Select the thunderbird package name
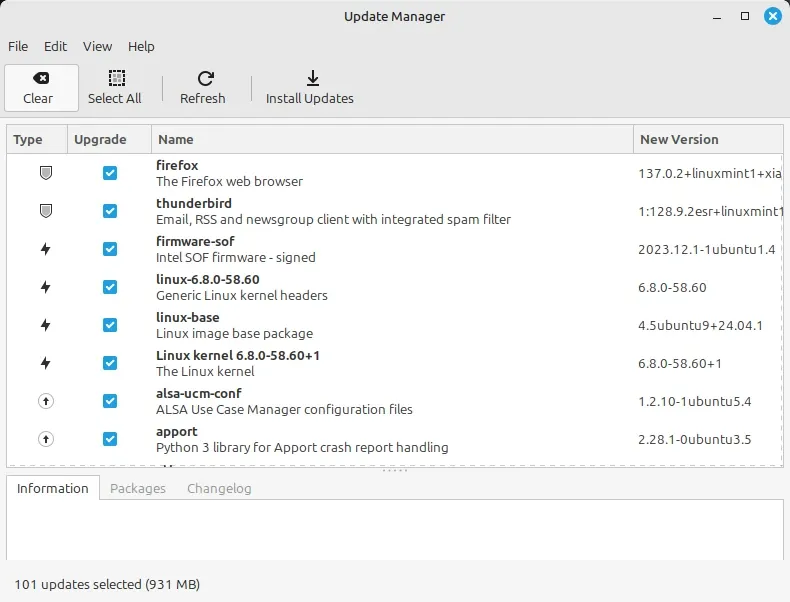The width and height of the screenshot is (790, 602). [194, 203]
